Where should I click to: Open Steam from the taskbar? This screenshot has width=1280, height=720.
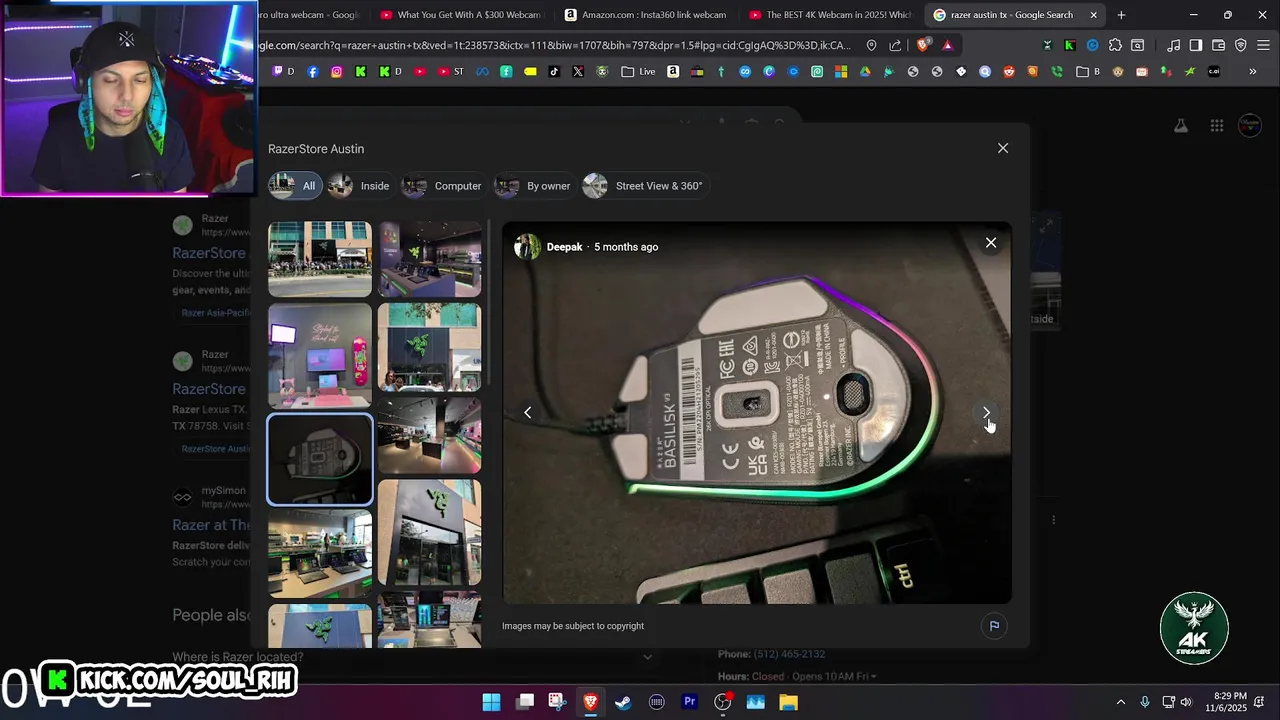623,702
